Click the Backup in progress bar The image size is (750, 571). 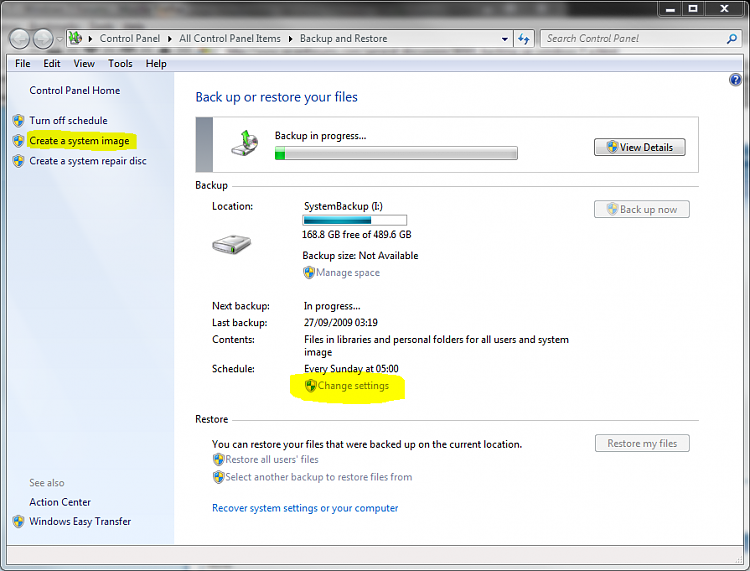tap(396, 153)
